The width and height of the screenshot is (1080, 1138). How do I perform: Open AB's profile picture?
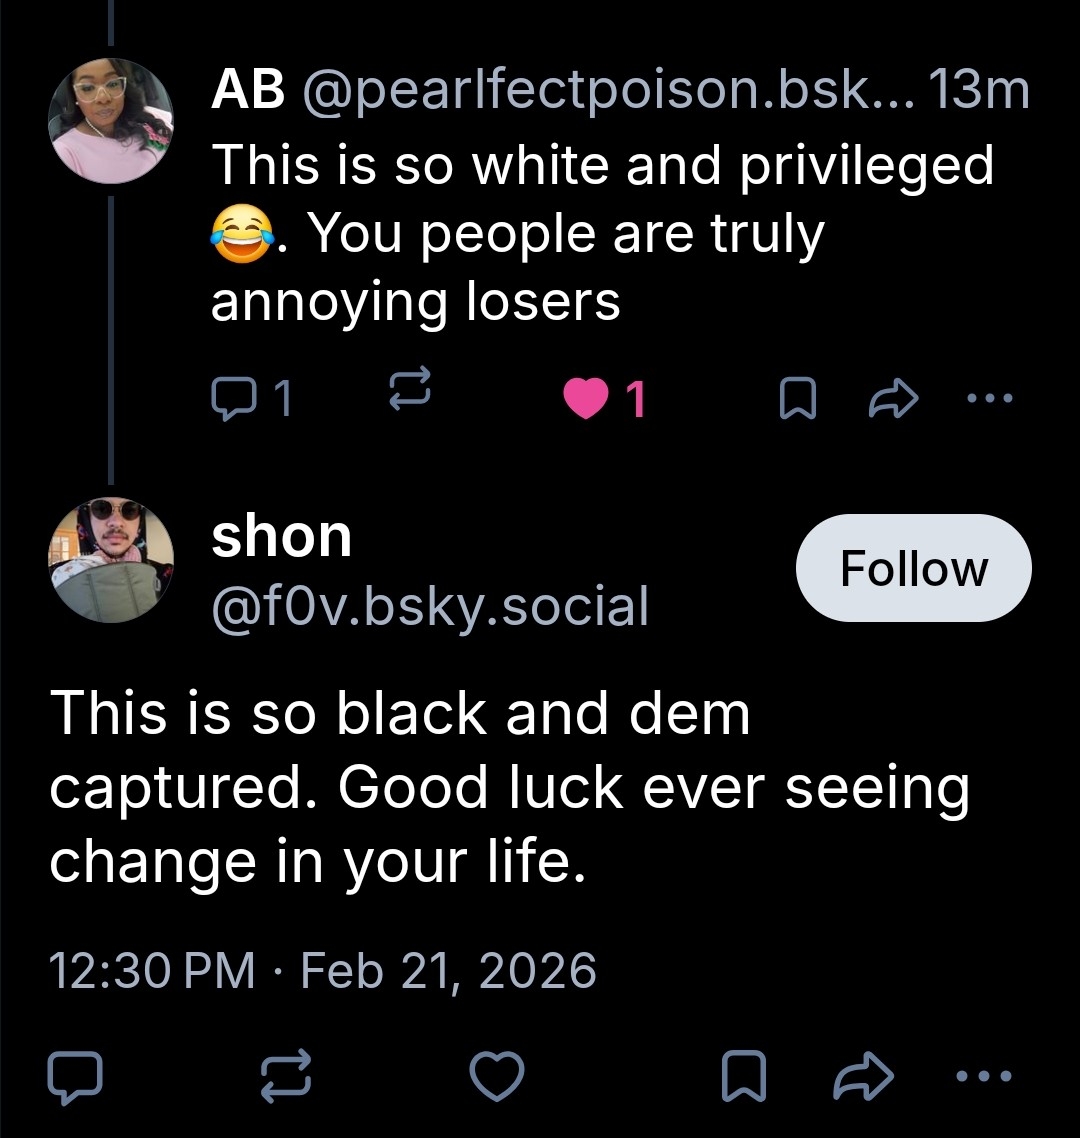112,120
